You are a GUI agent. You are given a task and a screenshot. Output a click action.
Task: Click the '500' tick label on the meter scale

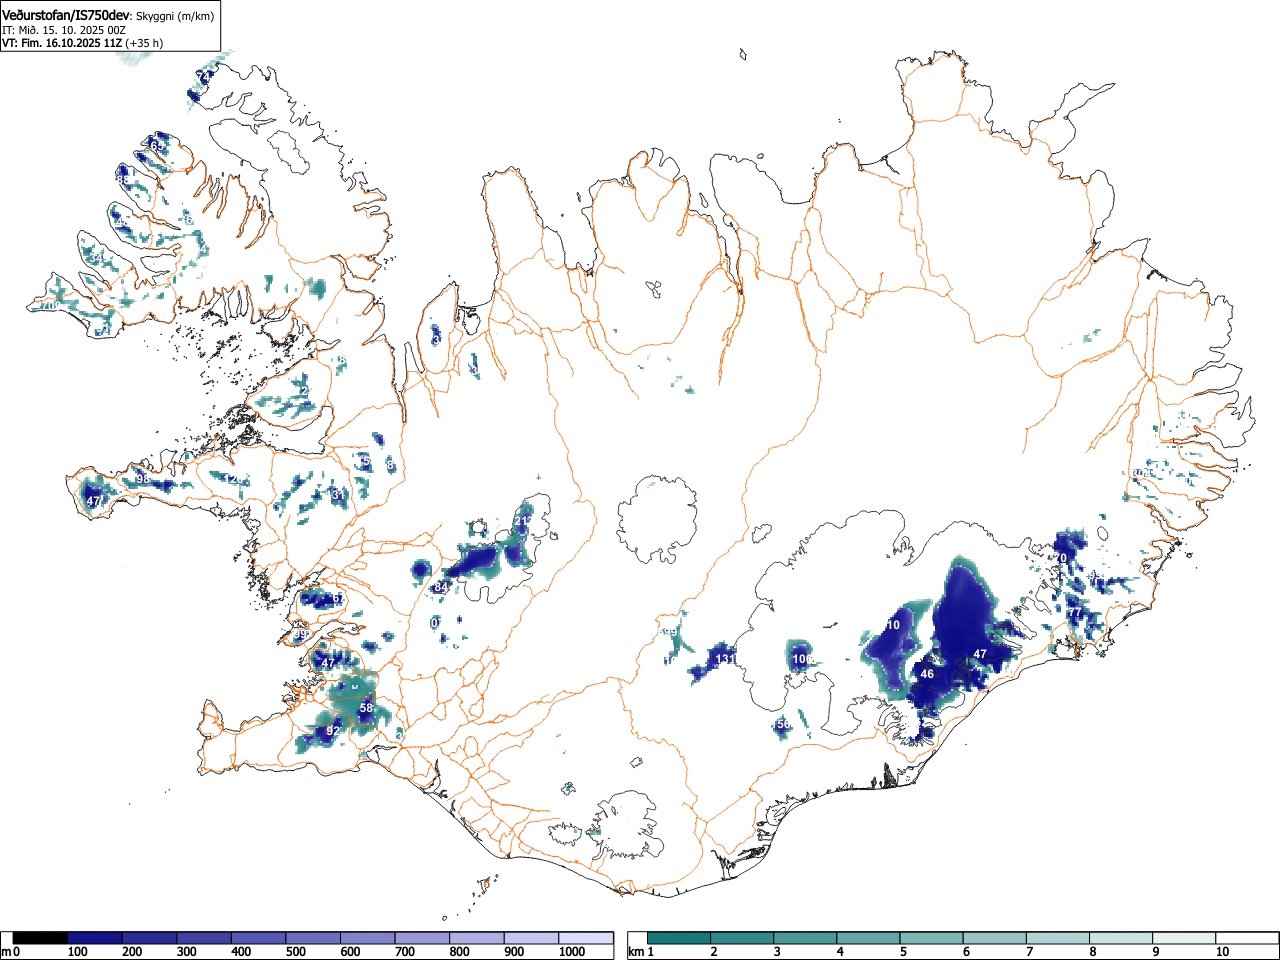pos(295,952)
